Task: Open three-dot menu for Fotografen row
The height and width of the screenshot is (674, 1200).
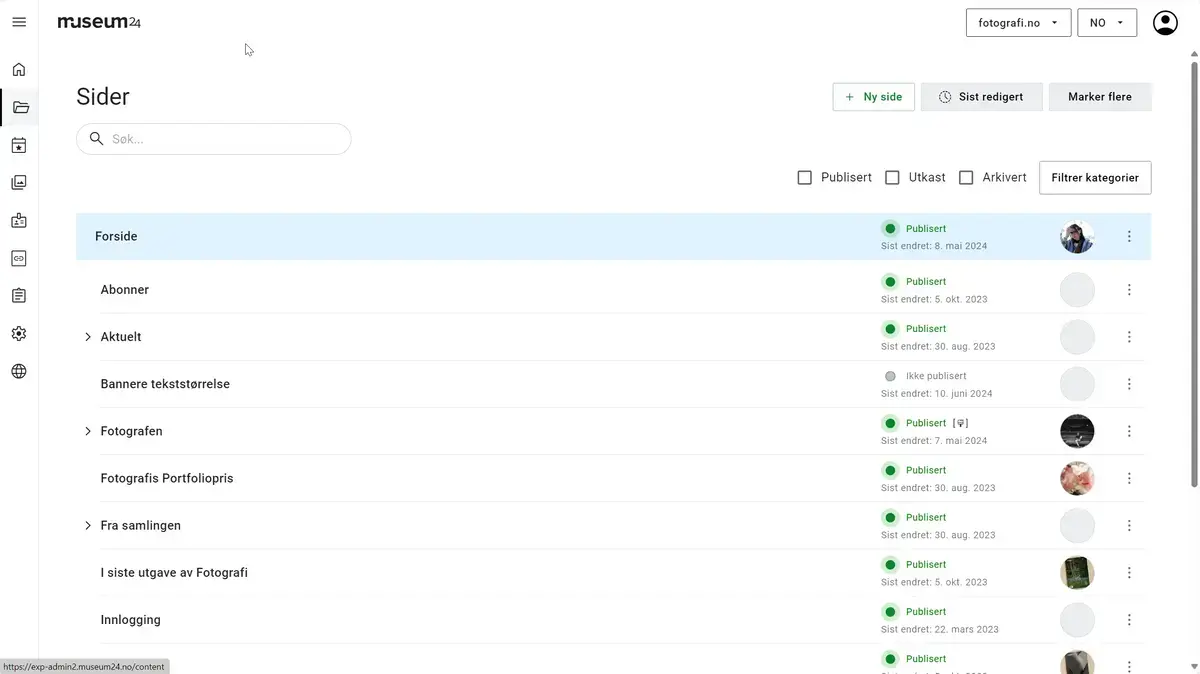Action: pos(1129,432)
